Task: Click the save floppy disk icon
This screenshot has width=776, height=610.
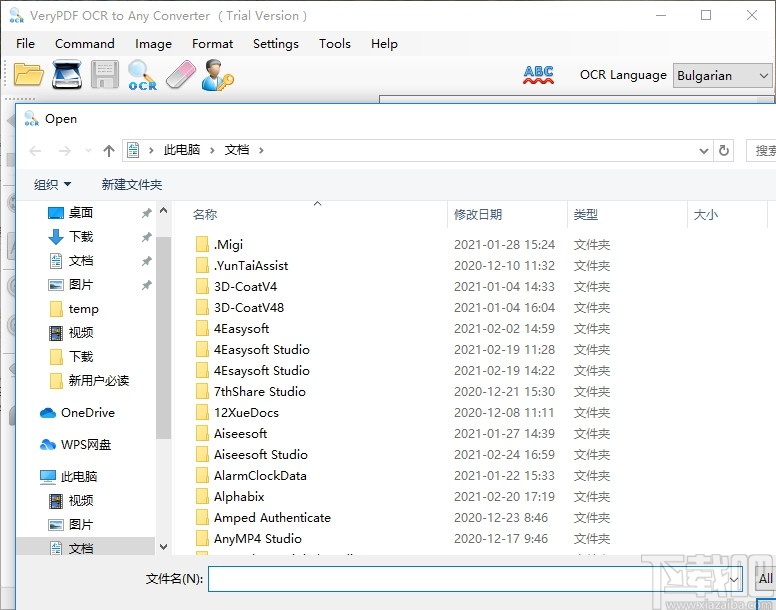Action: pyautogui.click(x=105, y=75)
